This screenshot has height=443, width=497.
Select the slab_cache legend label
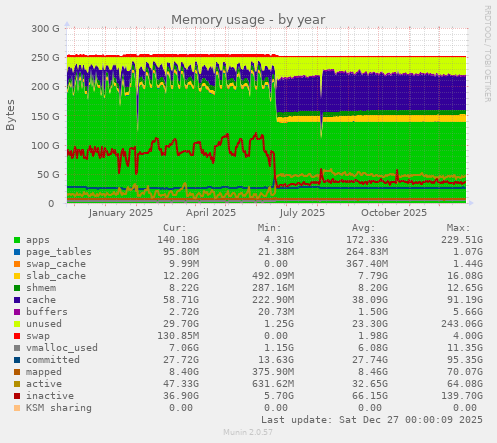tap(56, 276)
